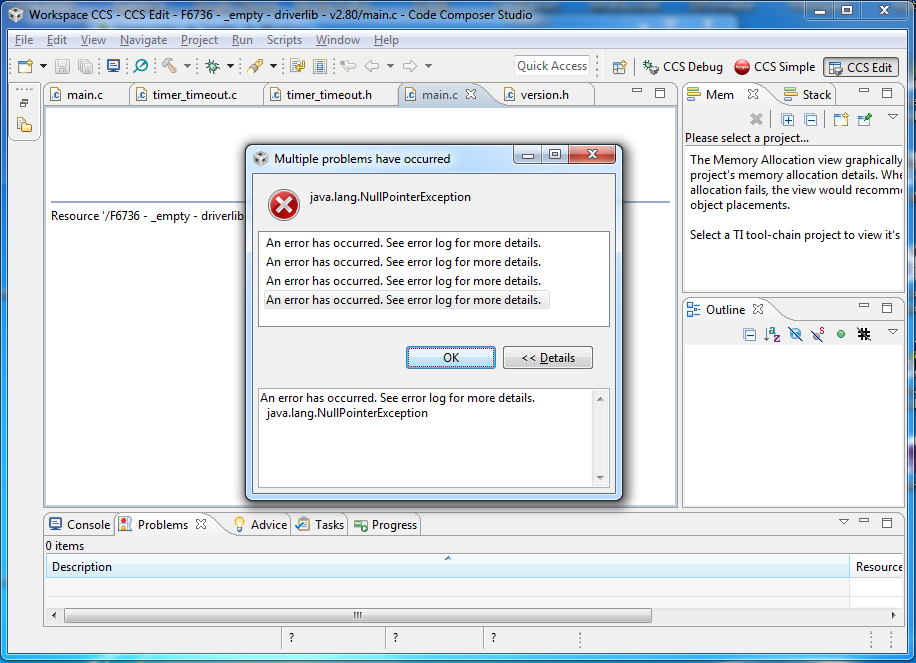Click the Problems horizontal scrollbar thumb

[x=358, y=615]
